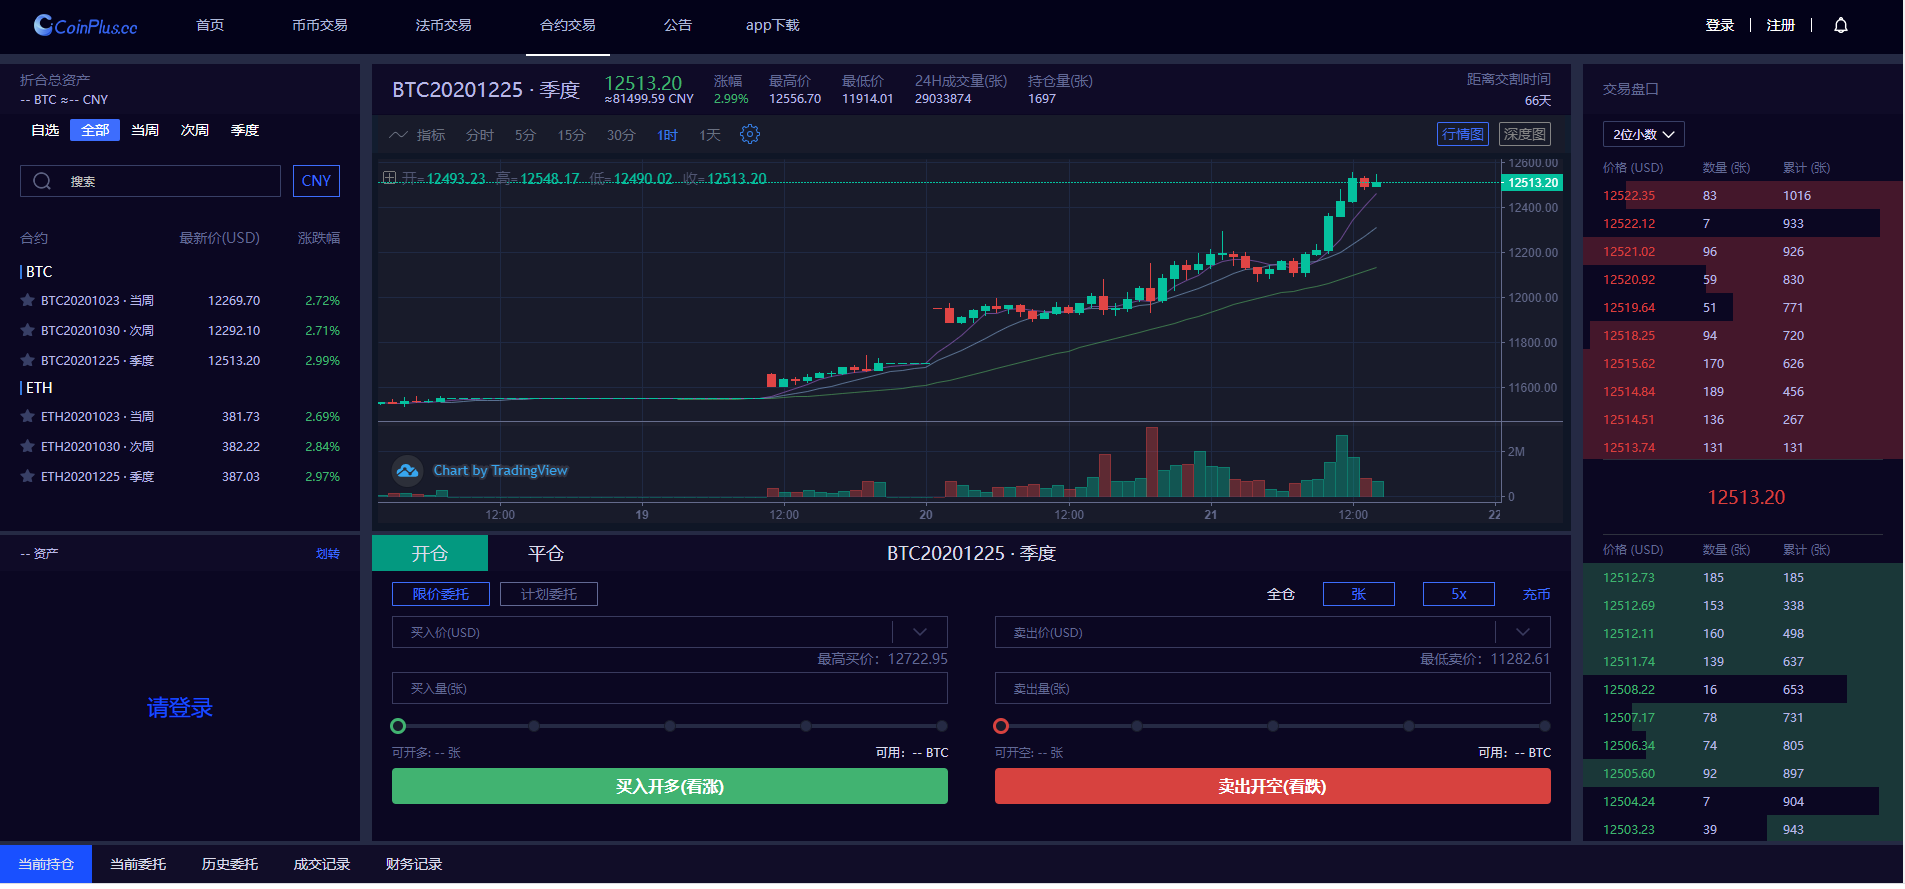Favorite BTC20201030 次周 with its star
Screen dimensions: 1905x889
28,330
